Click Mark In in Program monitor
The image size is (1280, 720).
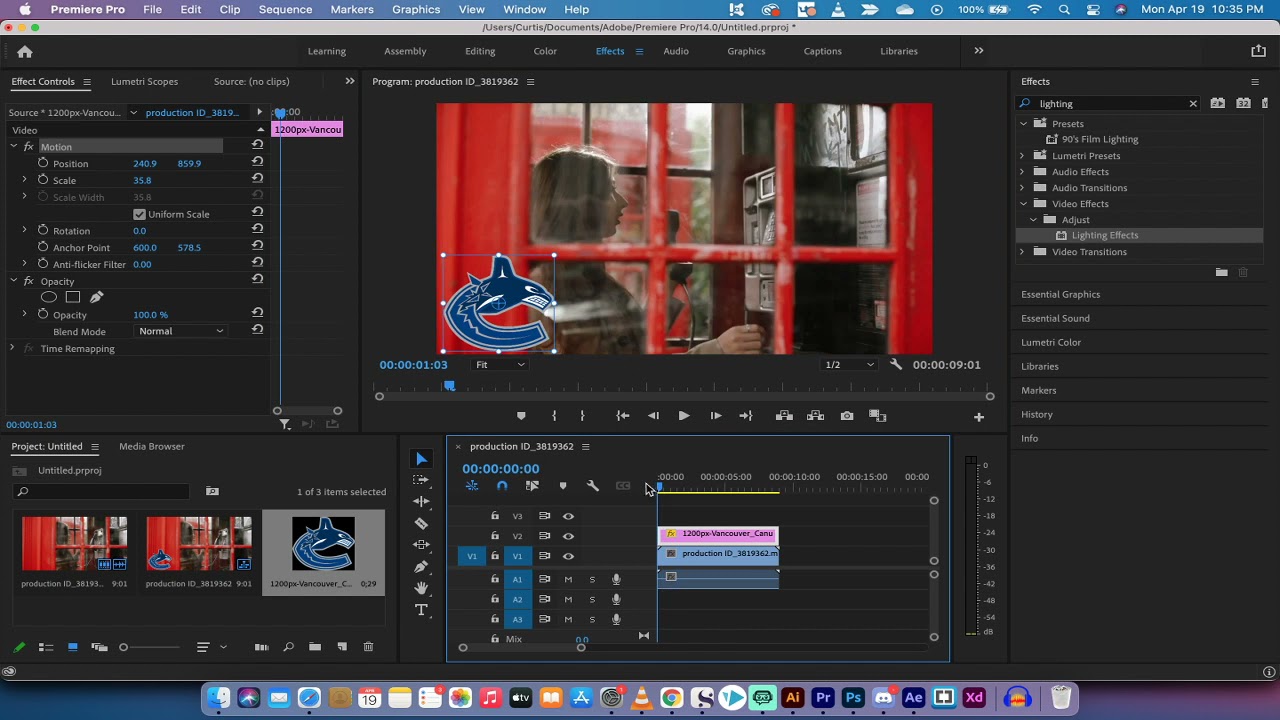[554, 416]
